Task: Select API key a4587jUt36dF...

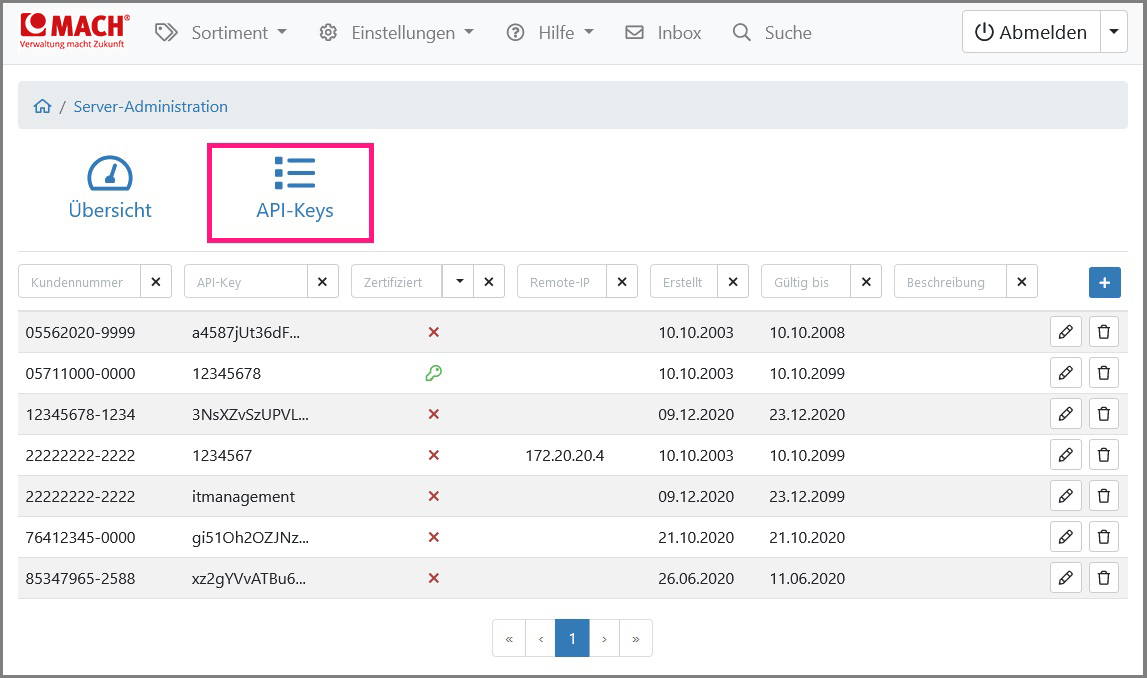Action: pyautogui.click(x=246, y=332)
